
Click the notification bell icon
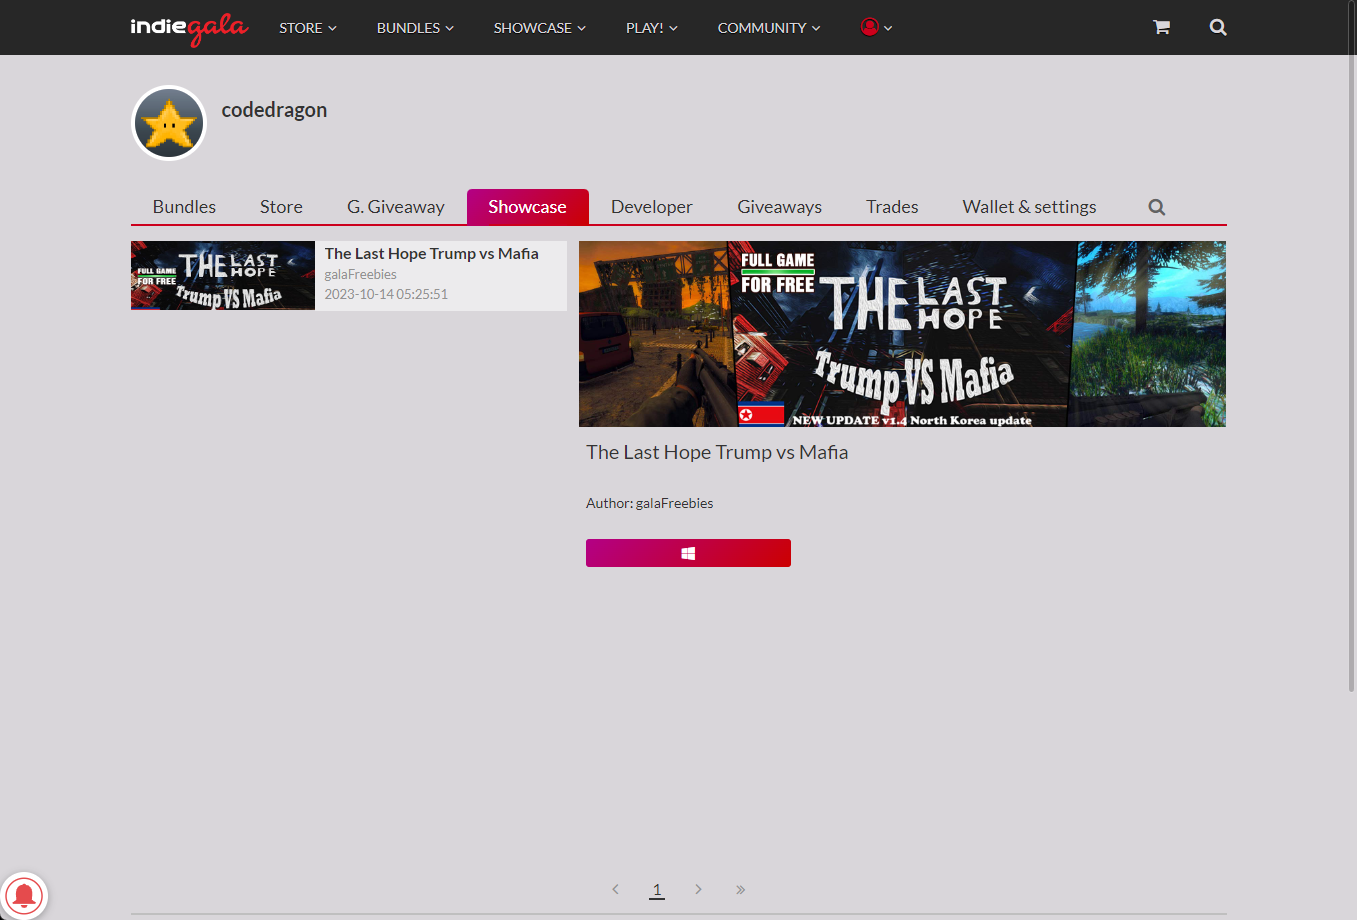pyautogui.click(x=24, y=895)
